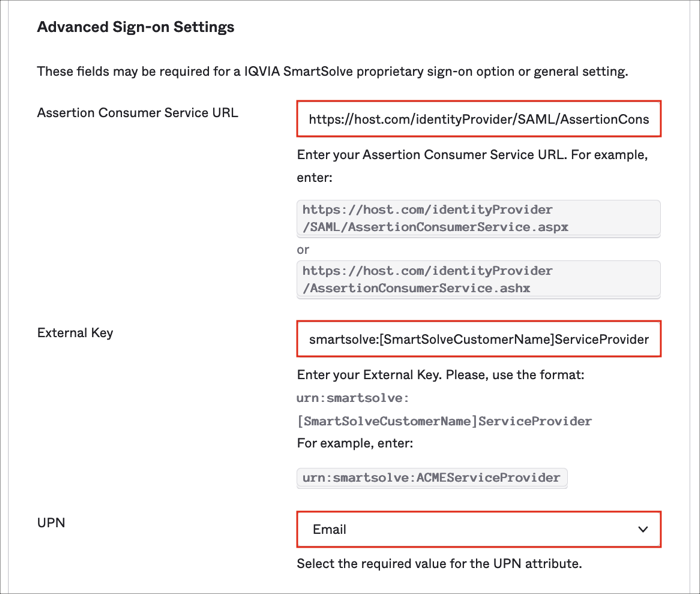Click the IQVIA SmartSolve description text
Image resolution: width=700 pixels, height=594 pixels.
coord(332,71)
